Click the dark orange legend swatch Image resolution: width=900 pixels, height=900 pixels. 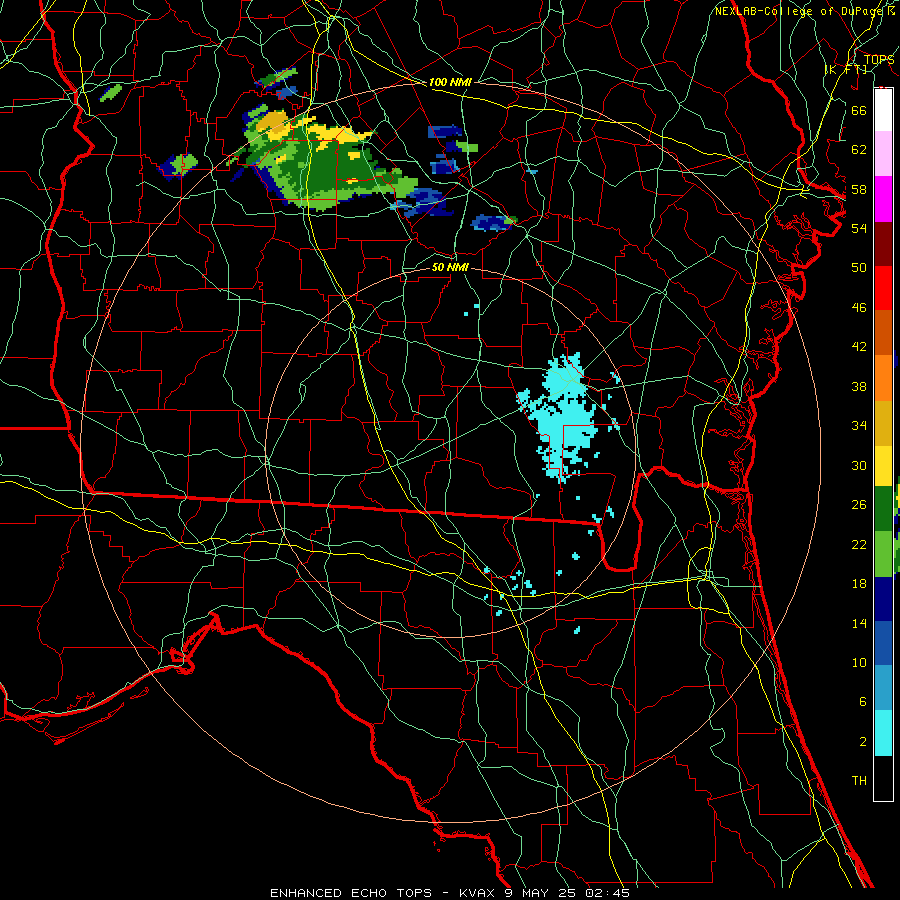coord(883,333)
